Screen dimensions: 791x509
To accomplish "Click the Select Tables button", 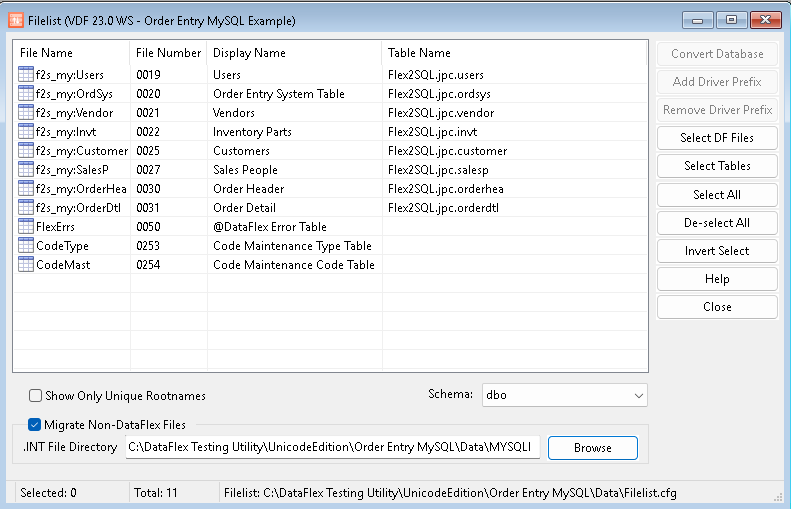I will [716, 166].
